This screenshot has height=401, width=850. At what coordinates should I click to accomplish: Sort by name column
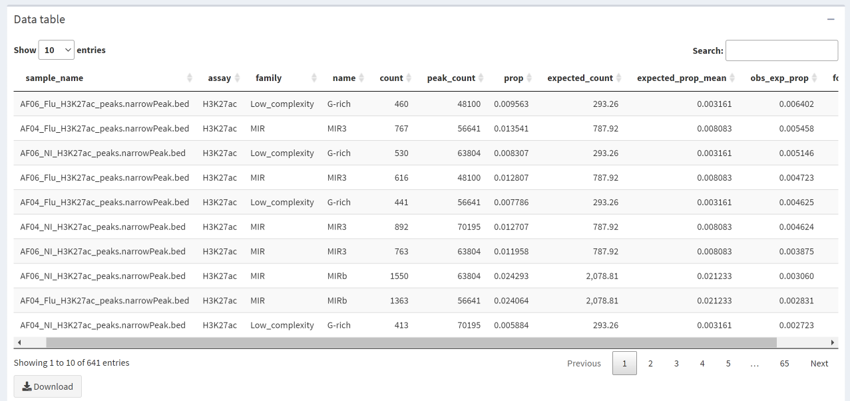pos(345,78)
